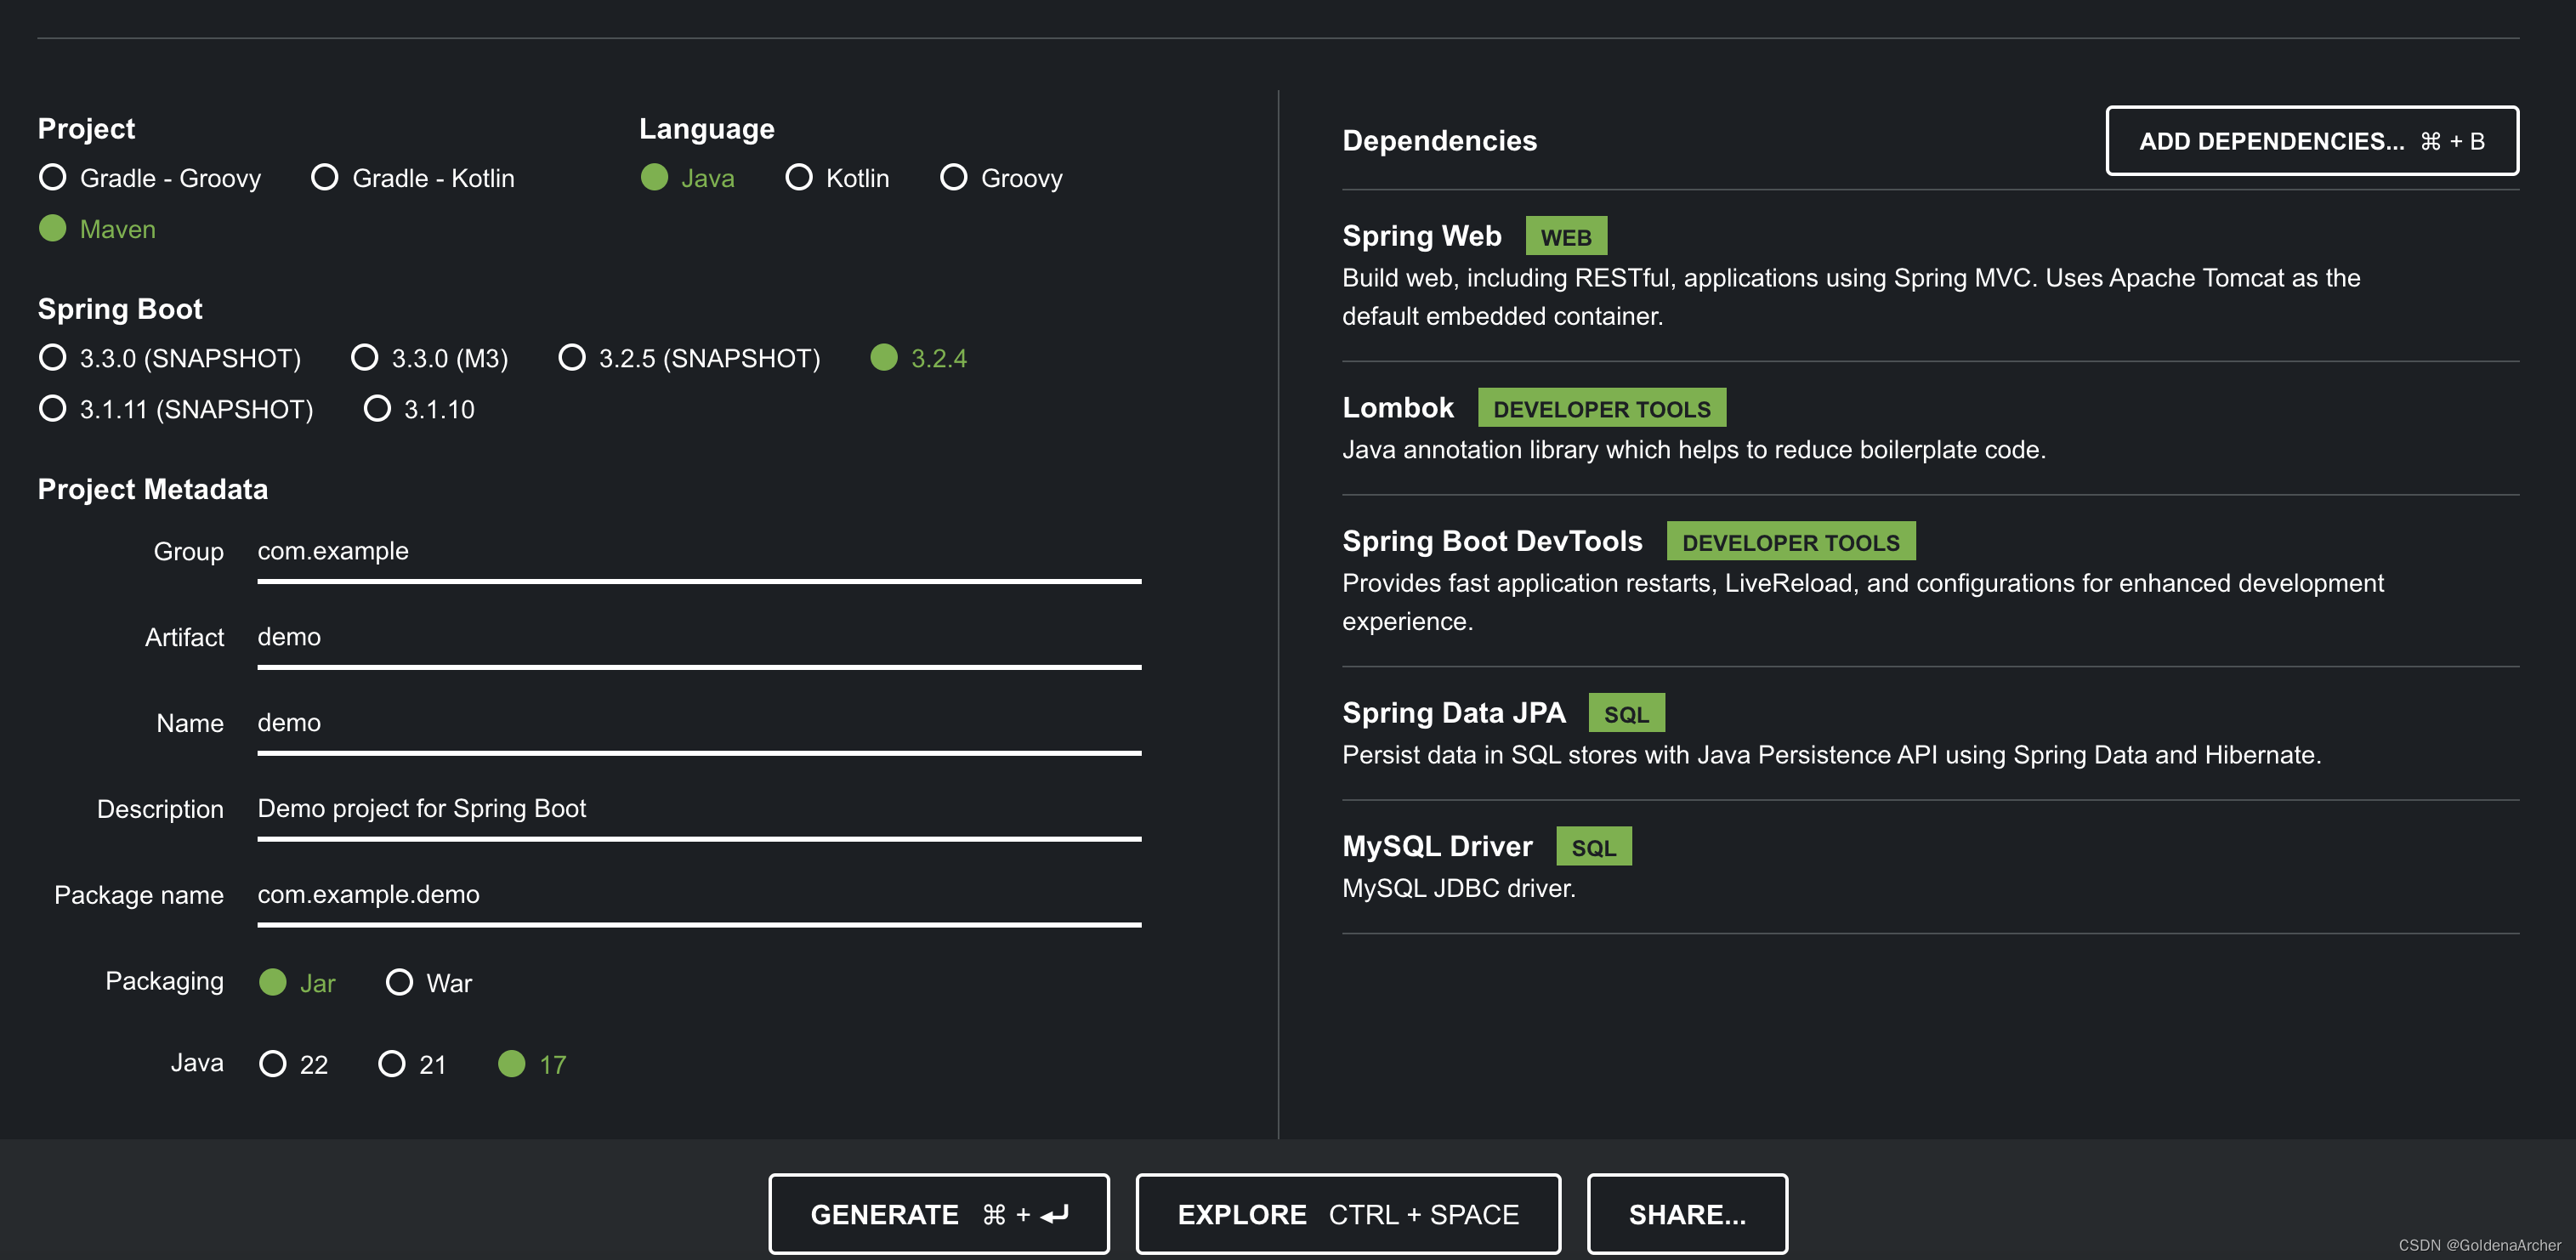Select Java version 21
Viewport: 2576px width, 1260px height.
(x=392, y=1064)
